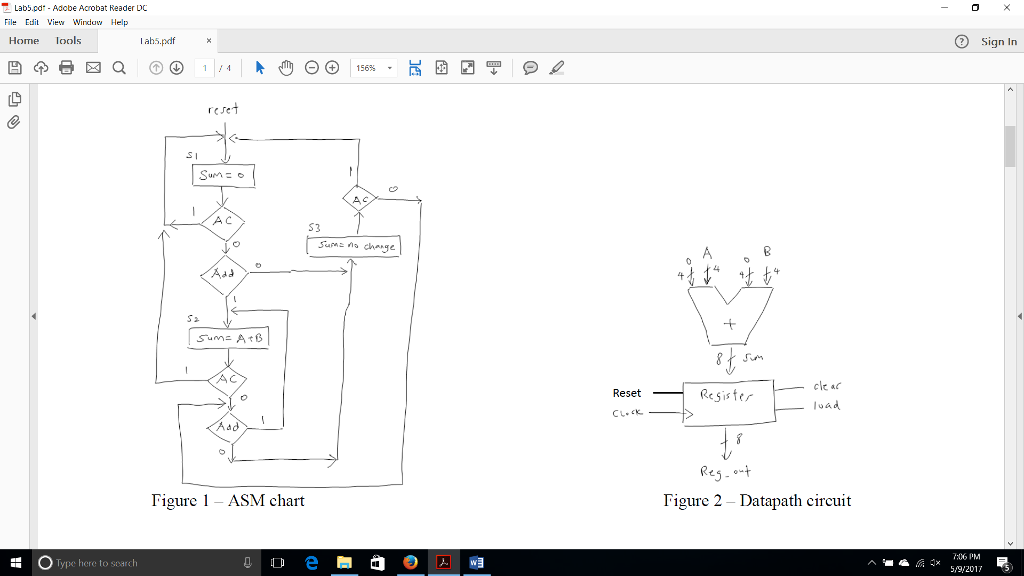Select the Hand tool
The height and width of the screenshot is (576, 1024).
(285, 68)
